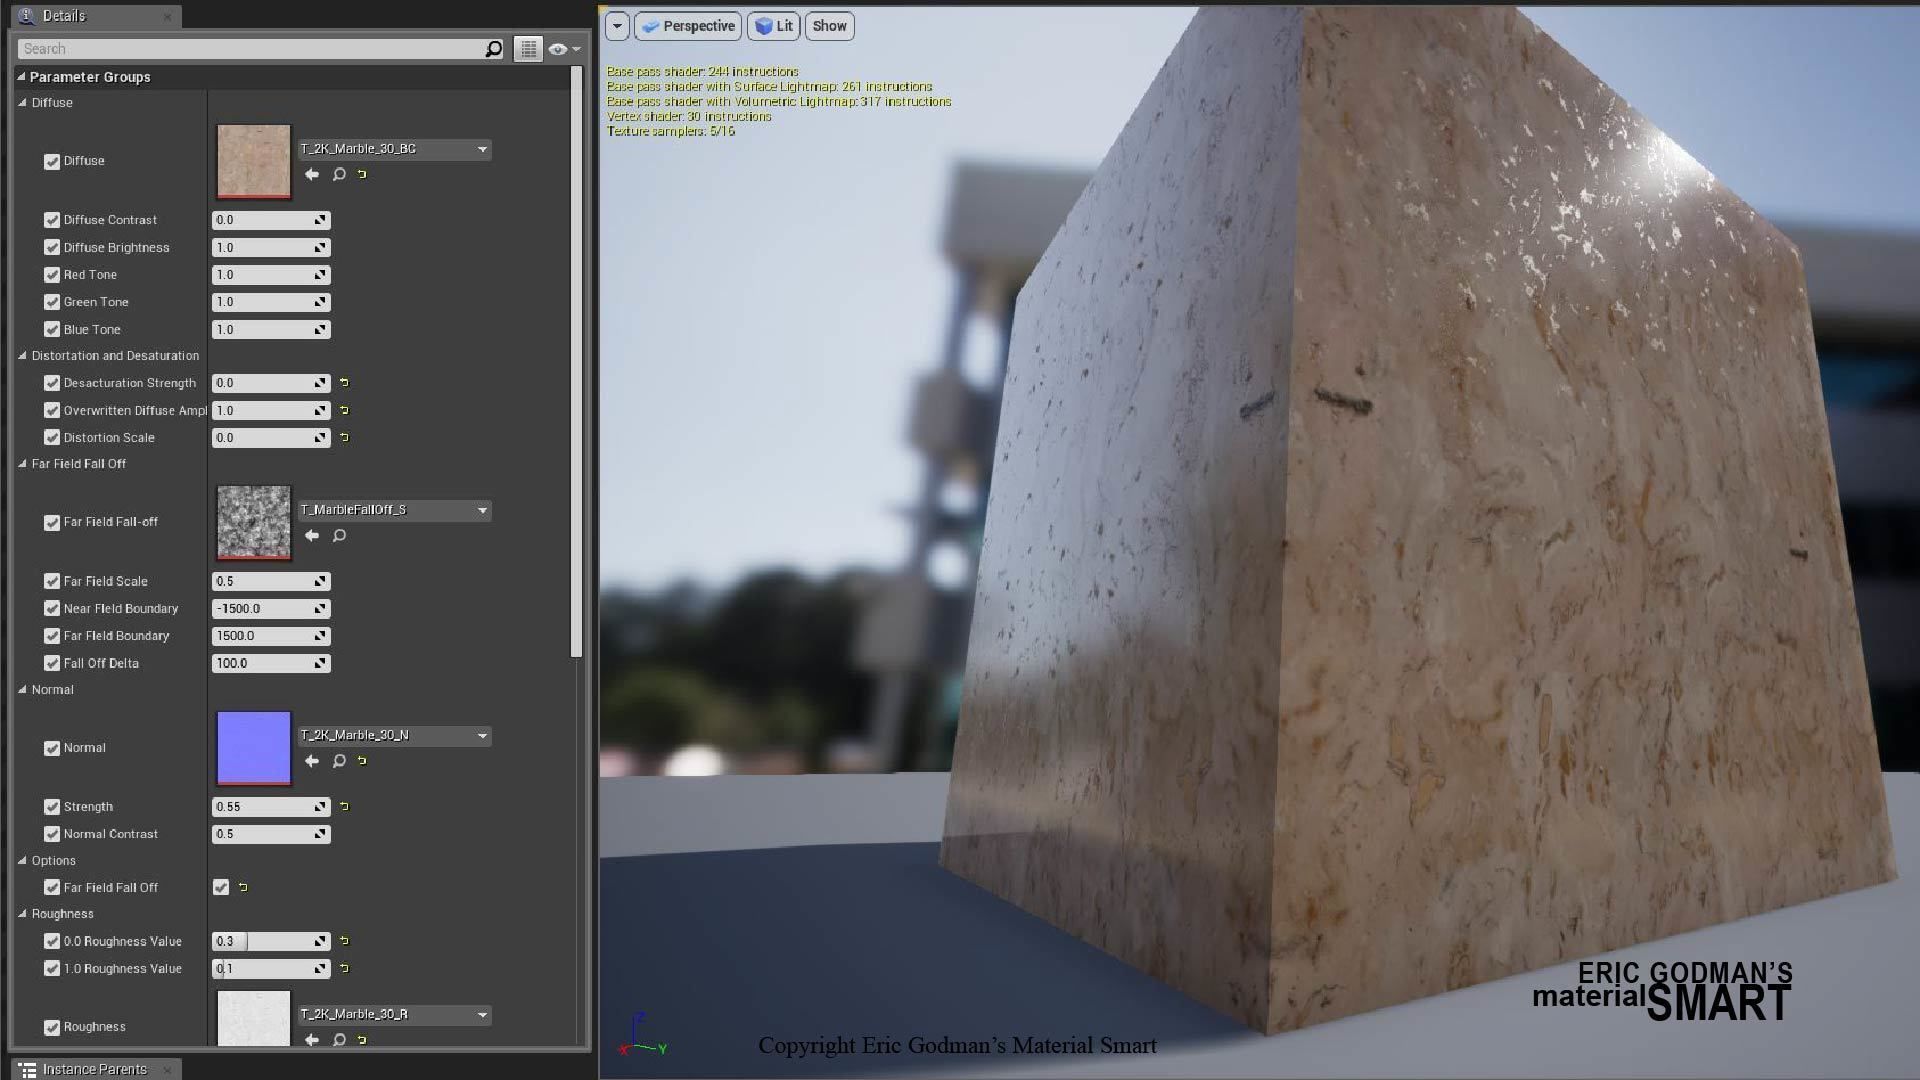This screenshot has width=1920, height=1080.
Task: Use selected asset arrow for Diffuse texture
Action: tap(312, 174)
